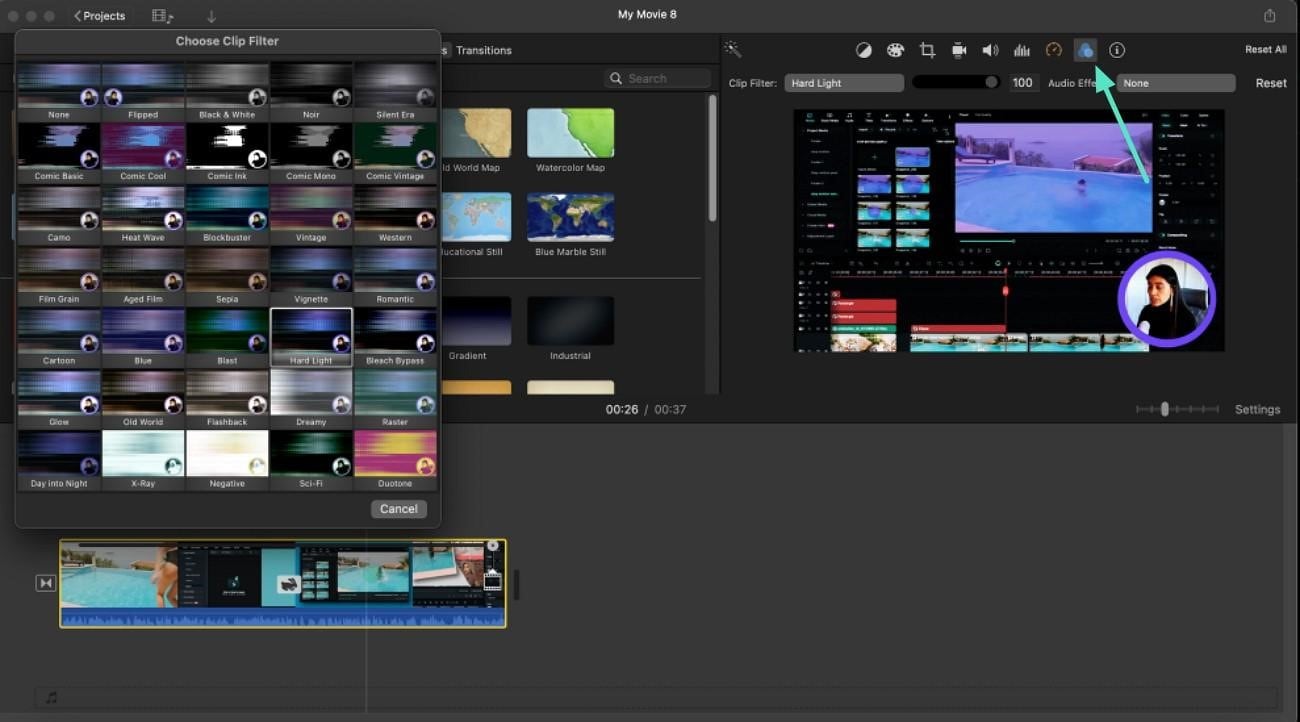The image size is (1300, 722).
Task: Open the Audio Effect None selector
Action: click(1175, 83)
